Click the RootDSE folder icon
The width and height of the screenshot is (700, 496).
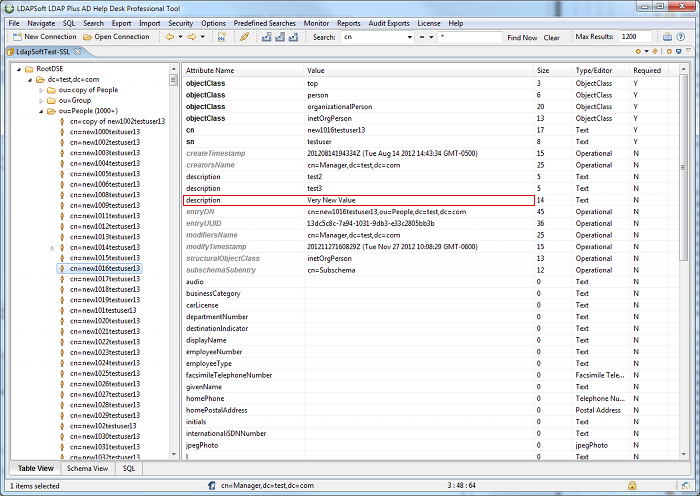click(x=29, y=69)
